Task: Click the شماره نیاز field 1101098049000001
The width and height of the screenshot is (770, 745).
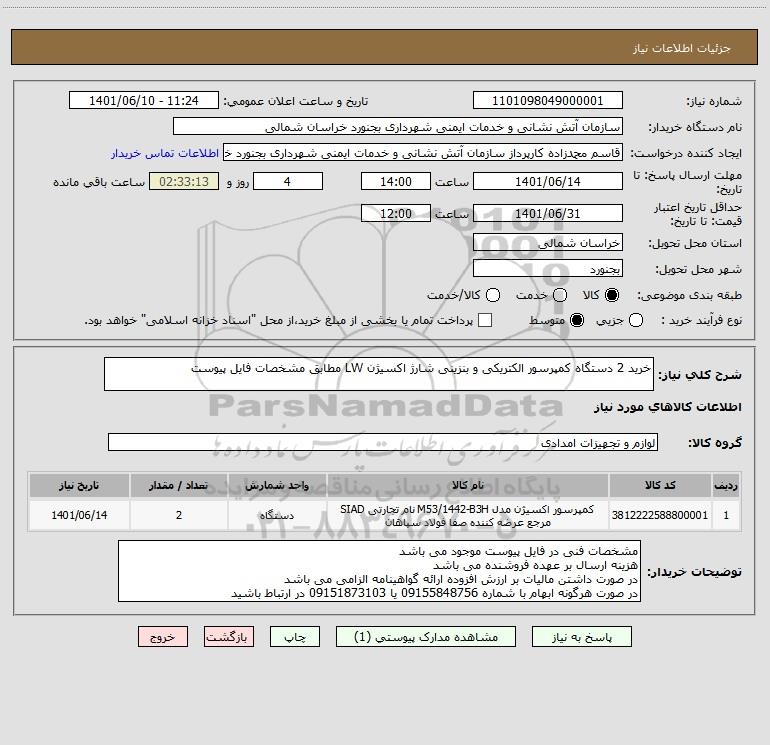Action: click(548, 100)
